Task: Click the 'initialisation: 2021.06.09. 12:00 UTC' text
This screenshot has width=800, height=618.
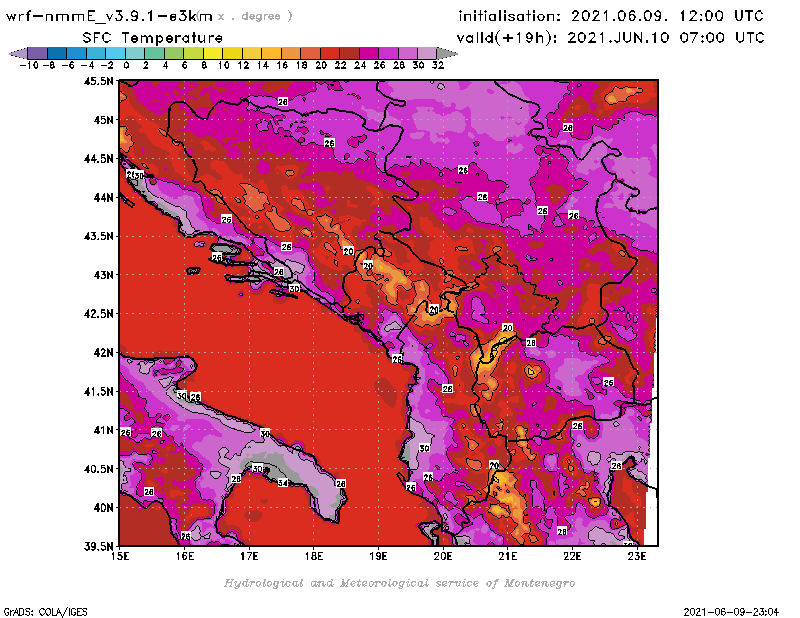Action: [611, 16]
